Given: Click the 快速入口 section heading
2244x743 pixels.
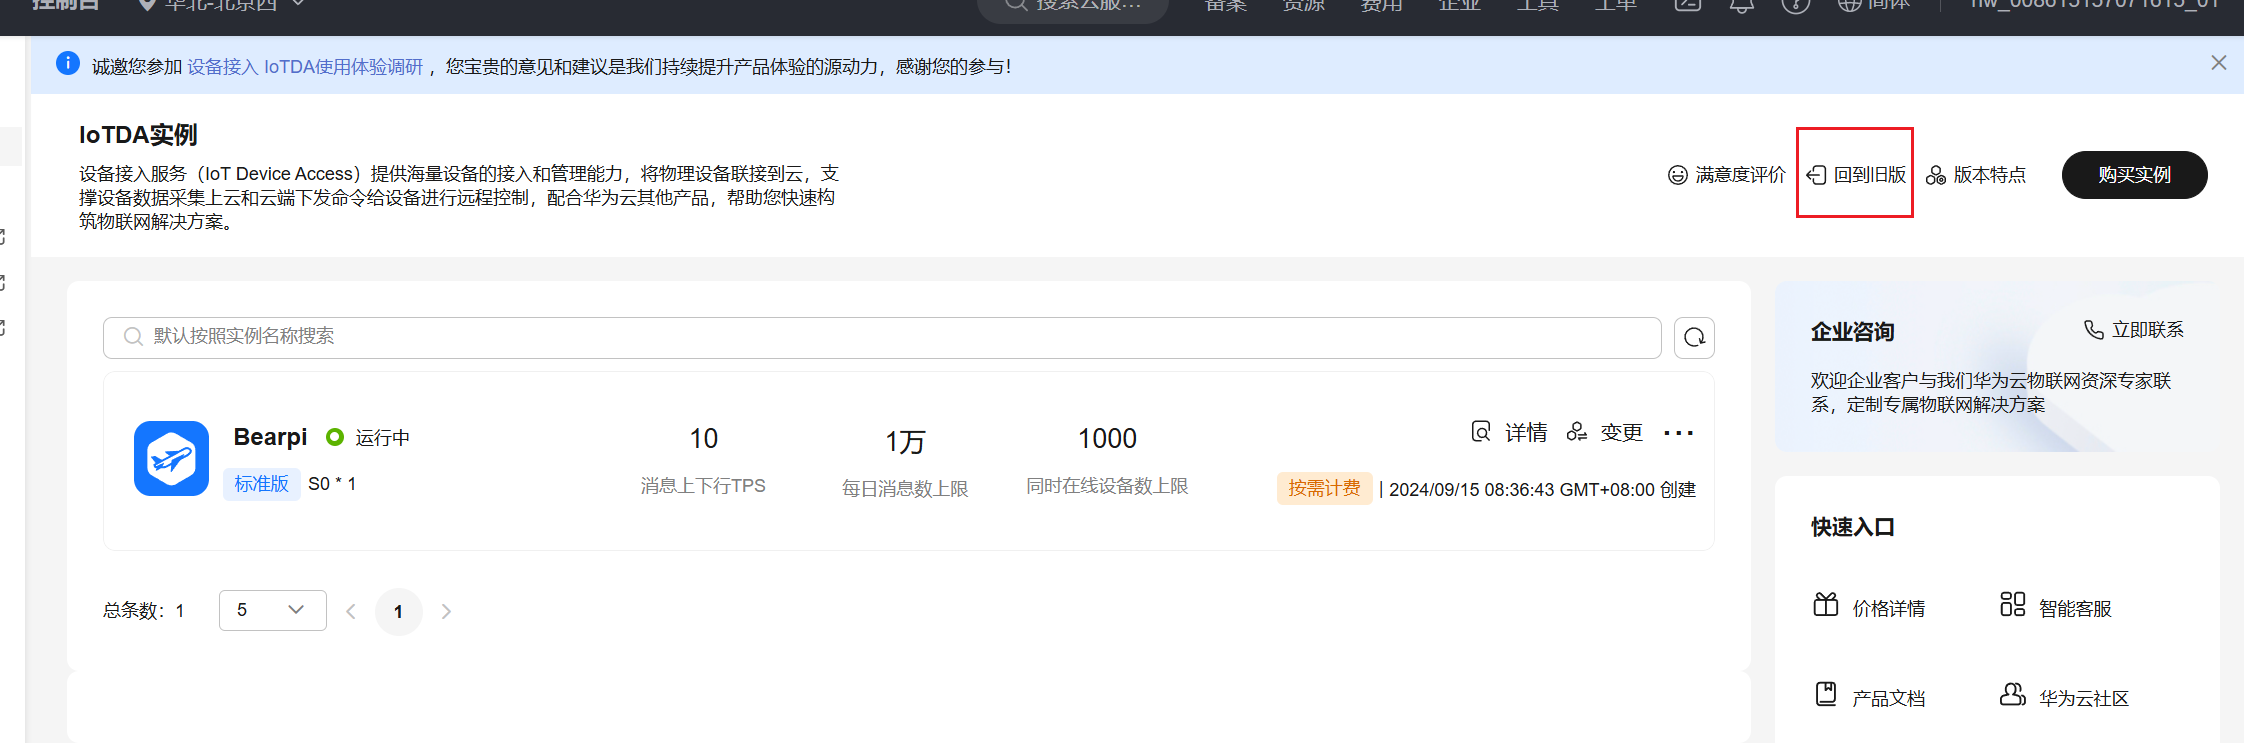Looking at the screenshot, I should pyautogui.click(x=1852, y=527).
